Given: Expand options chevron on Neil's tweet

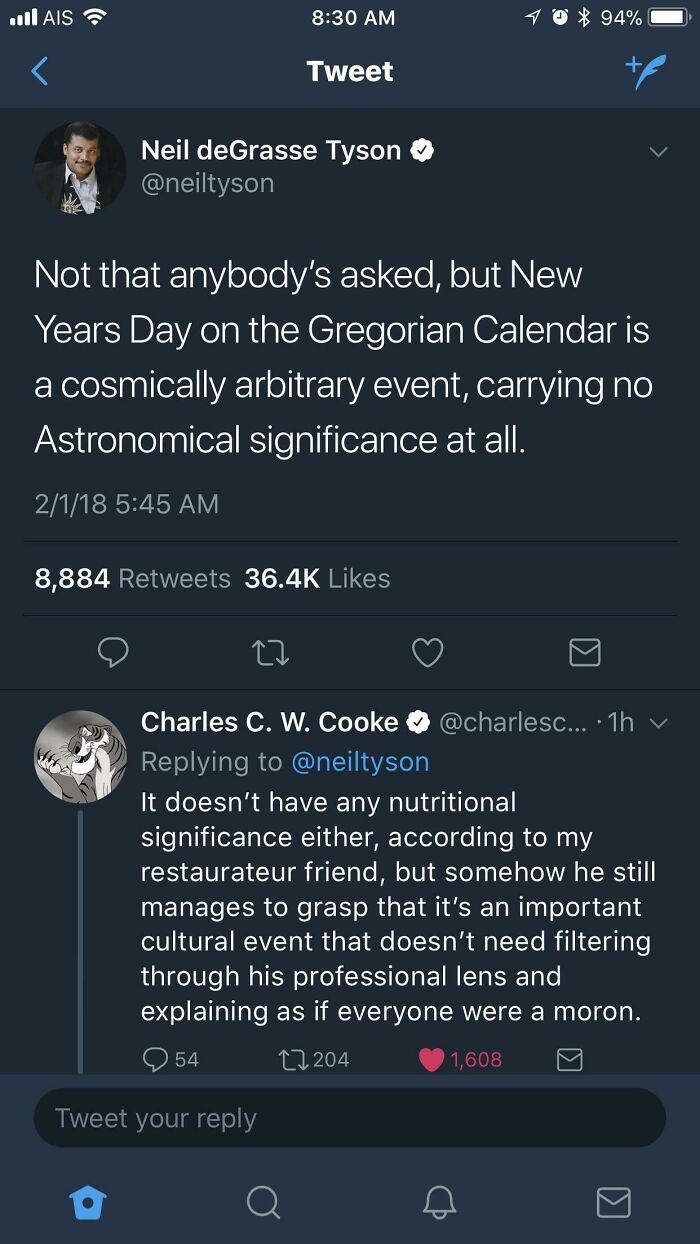Looking at the screenshot, I should tap(657, 152).
